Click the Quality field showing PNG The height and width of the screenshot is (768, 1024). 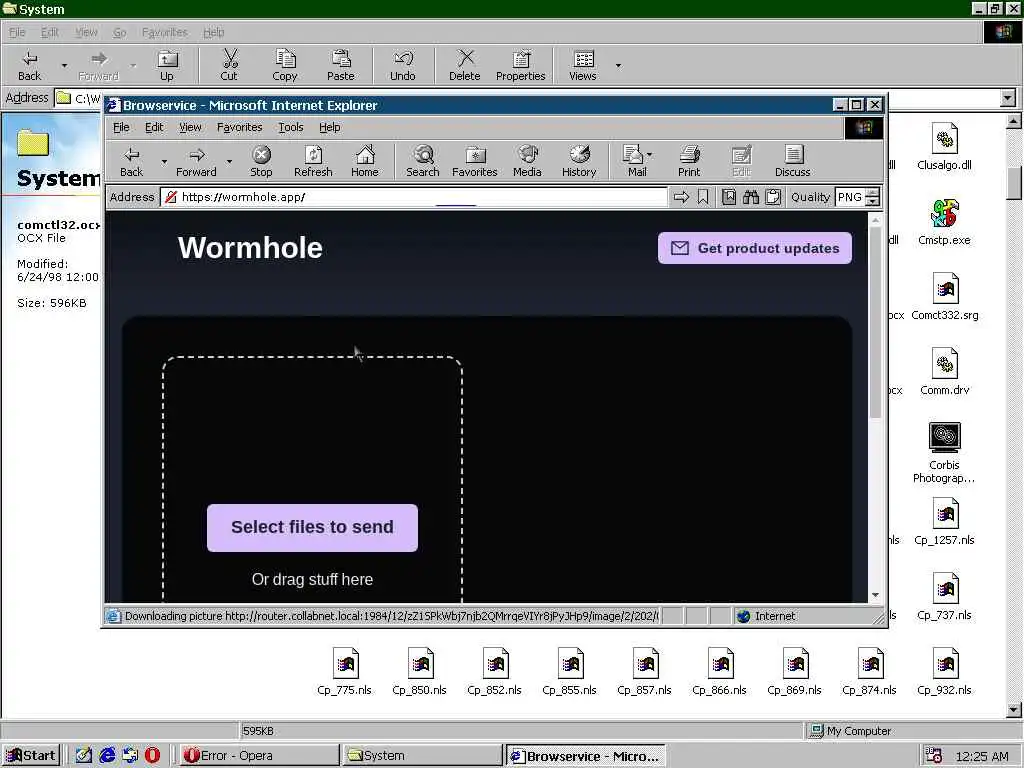pyautogui.click(x=850, y=197)
